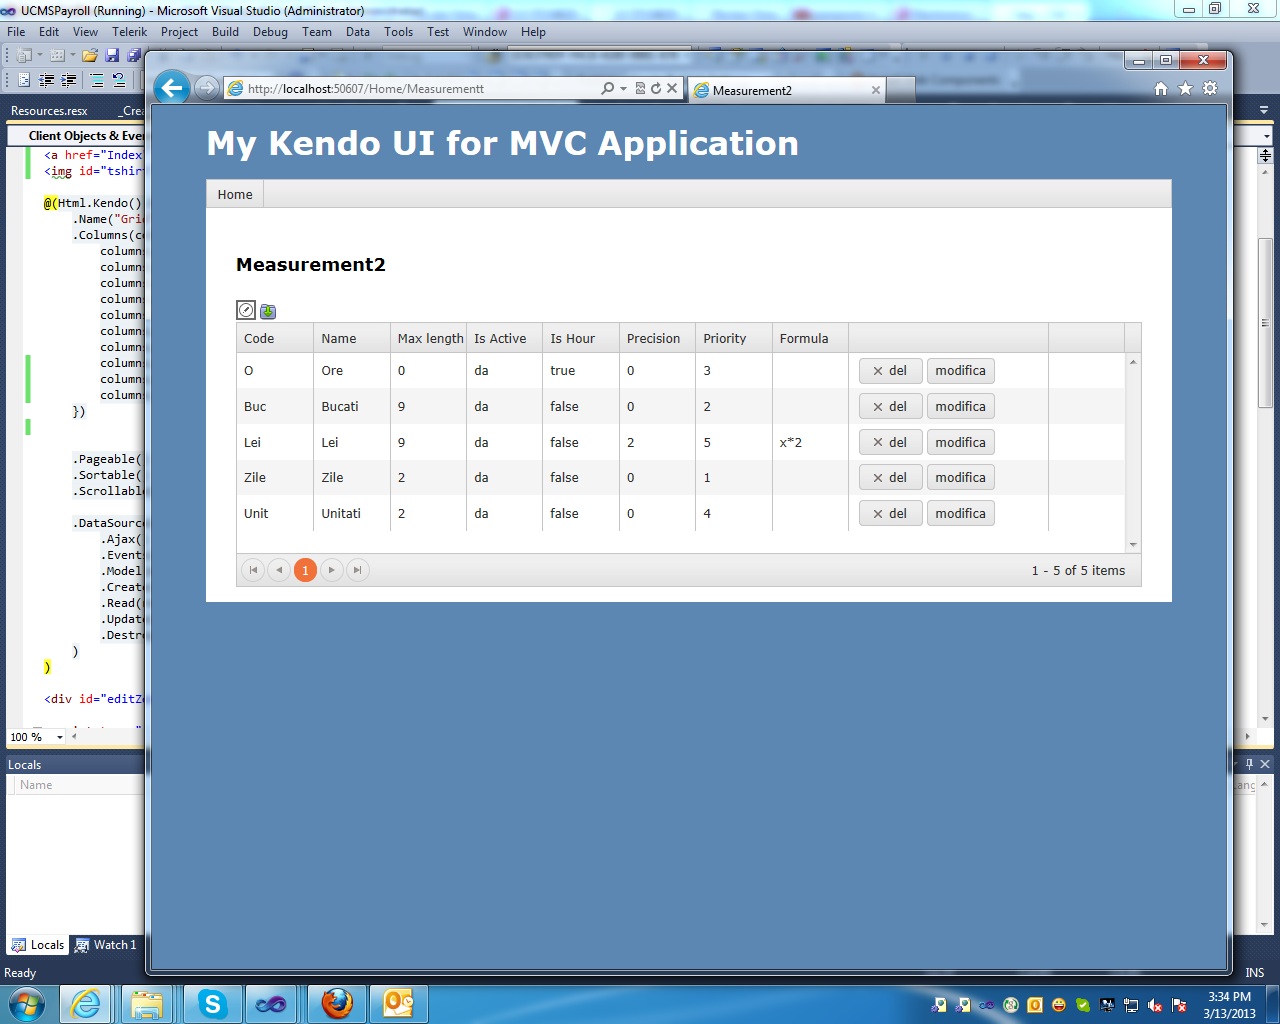
Task: Open Visual Studio File menu
Action: [16, 32]
